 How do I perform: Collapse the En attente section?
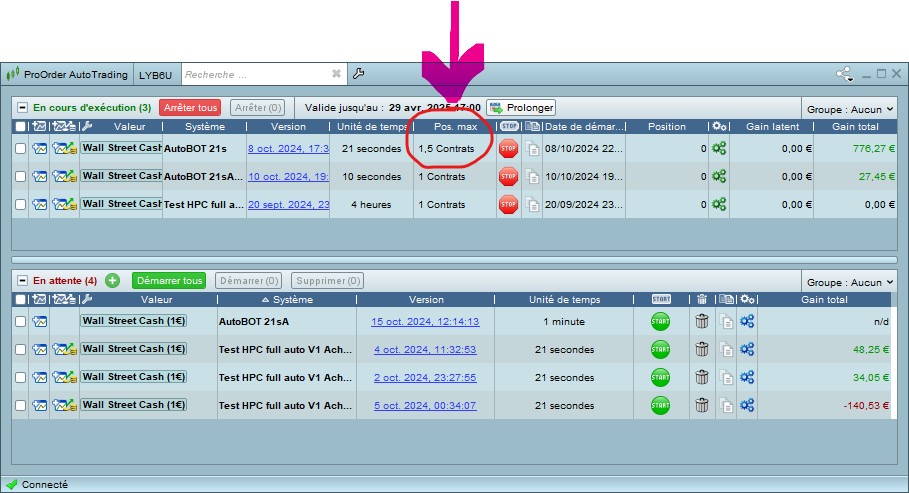22,281
